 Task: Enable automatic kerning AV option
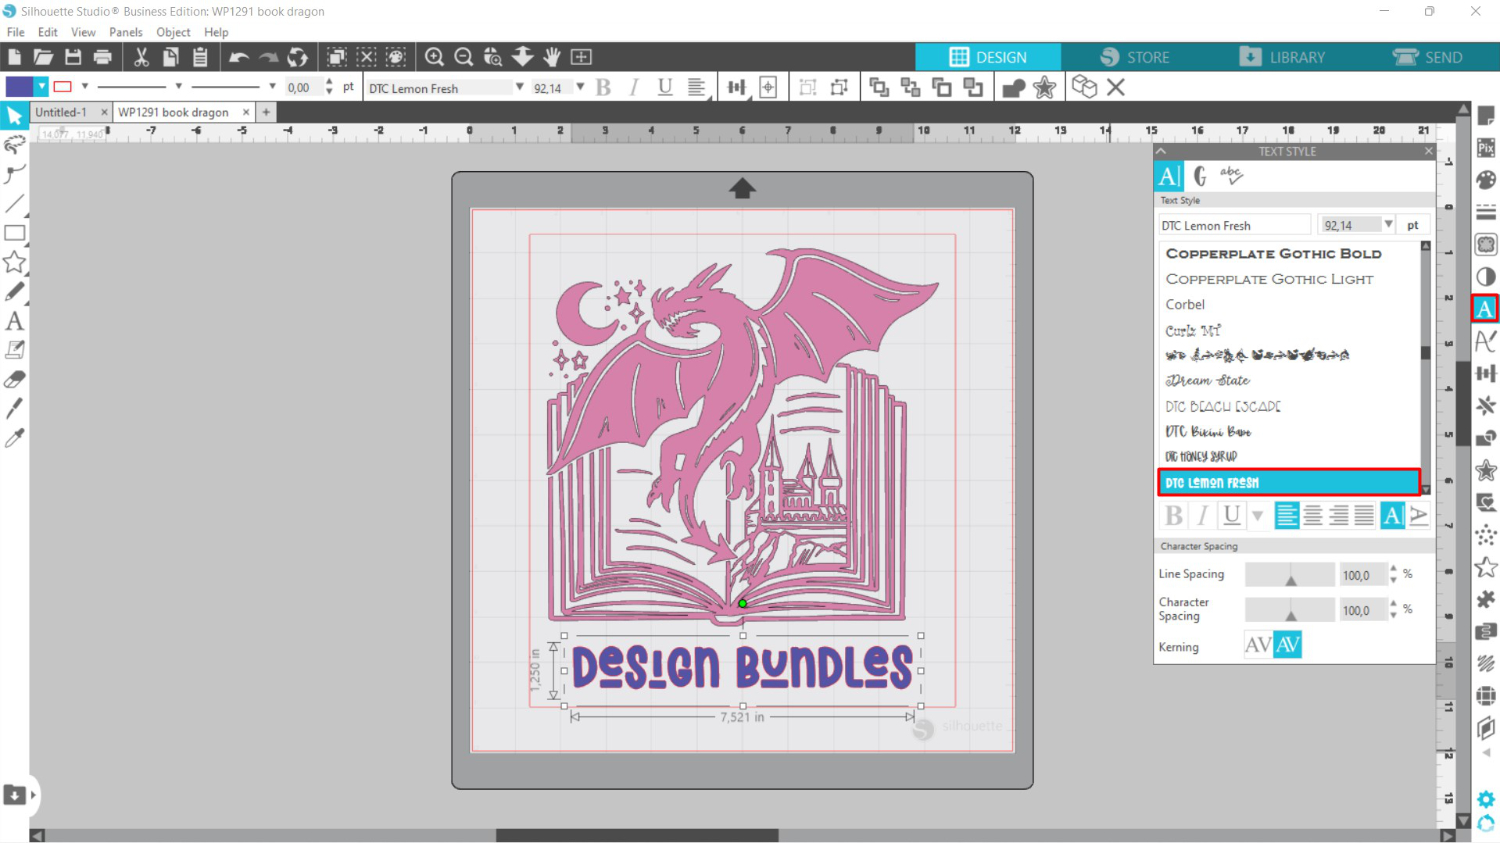[x=1288, y=645]
